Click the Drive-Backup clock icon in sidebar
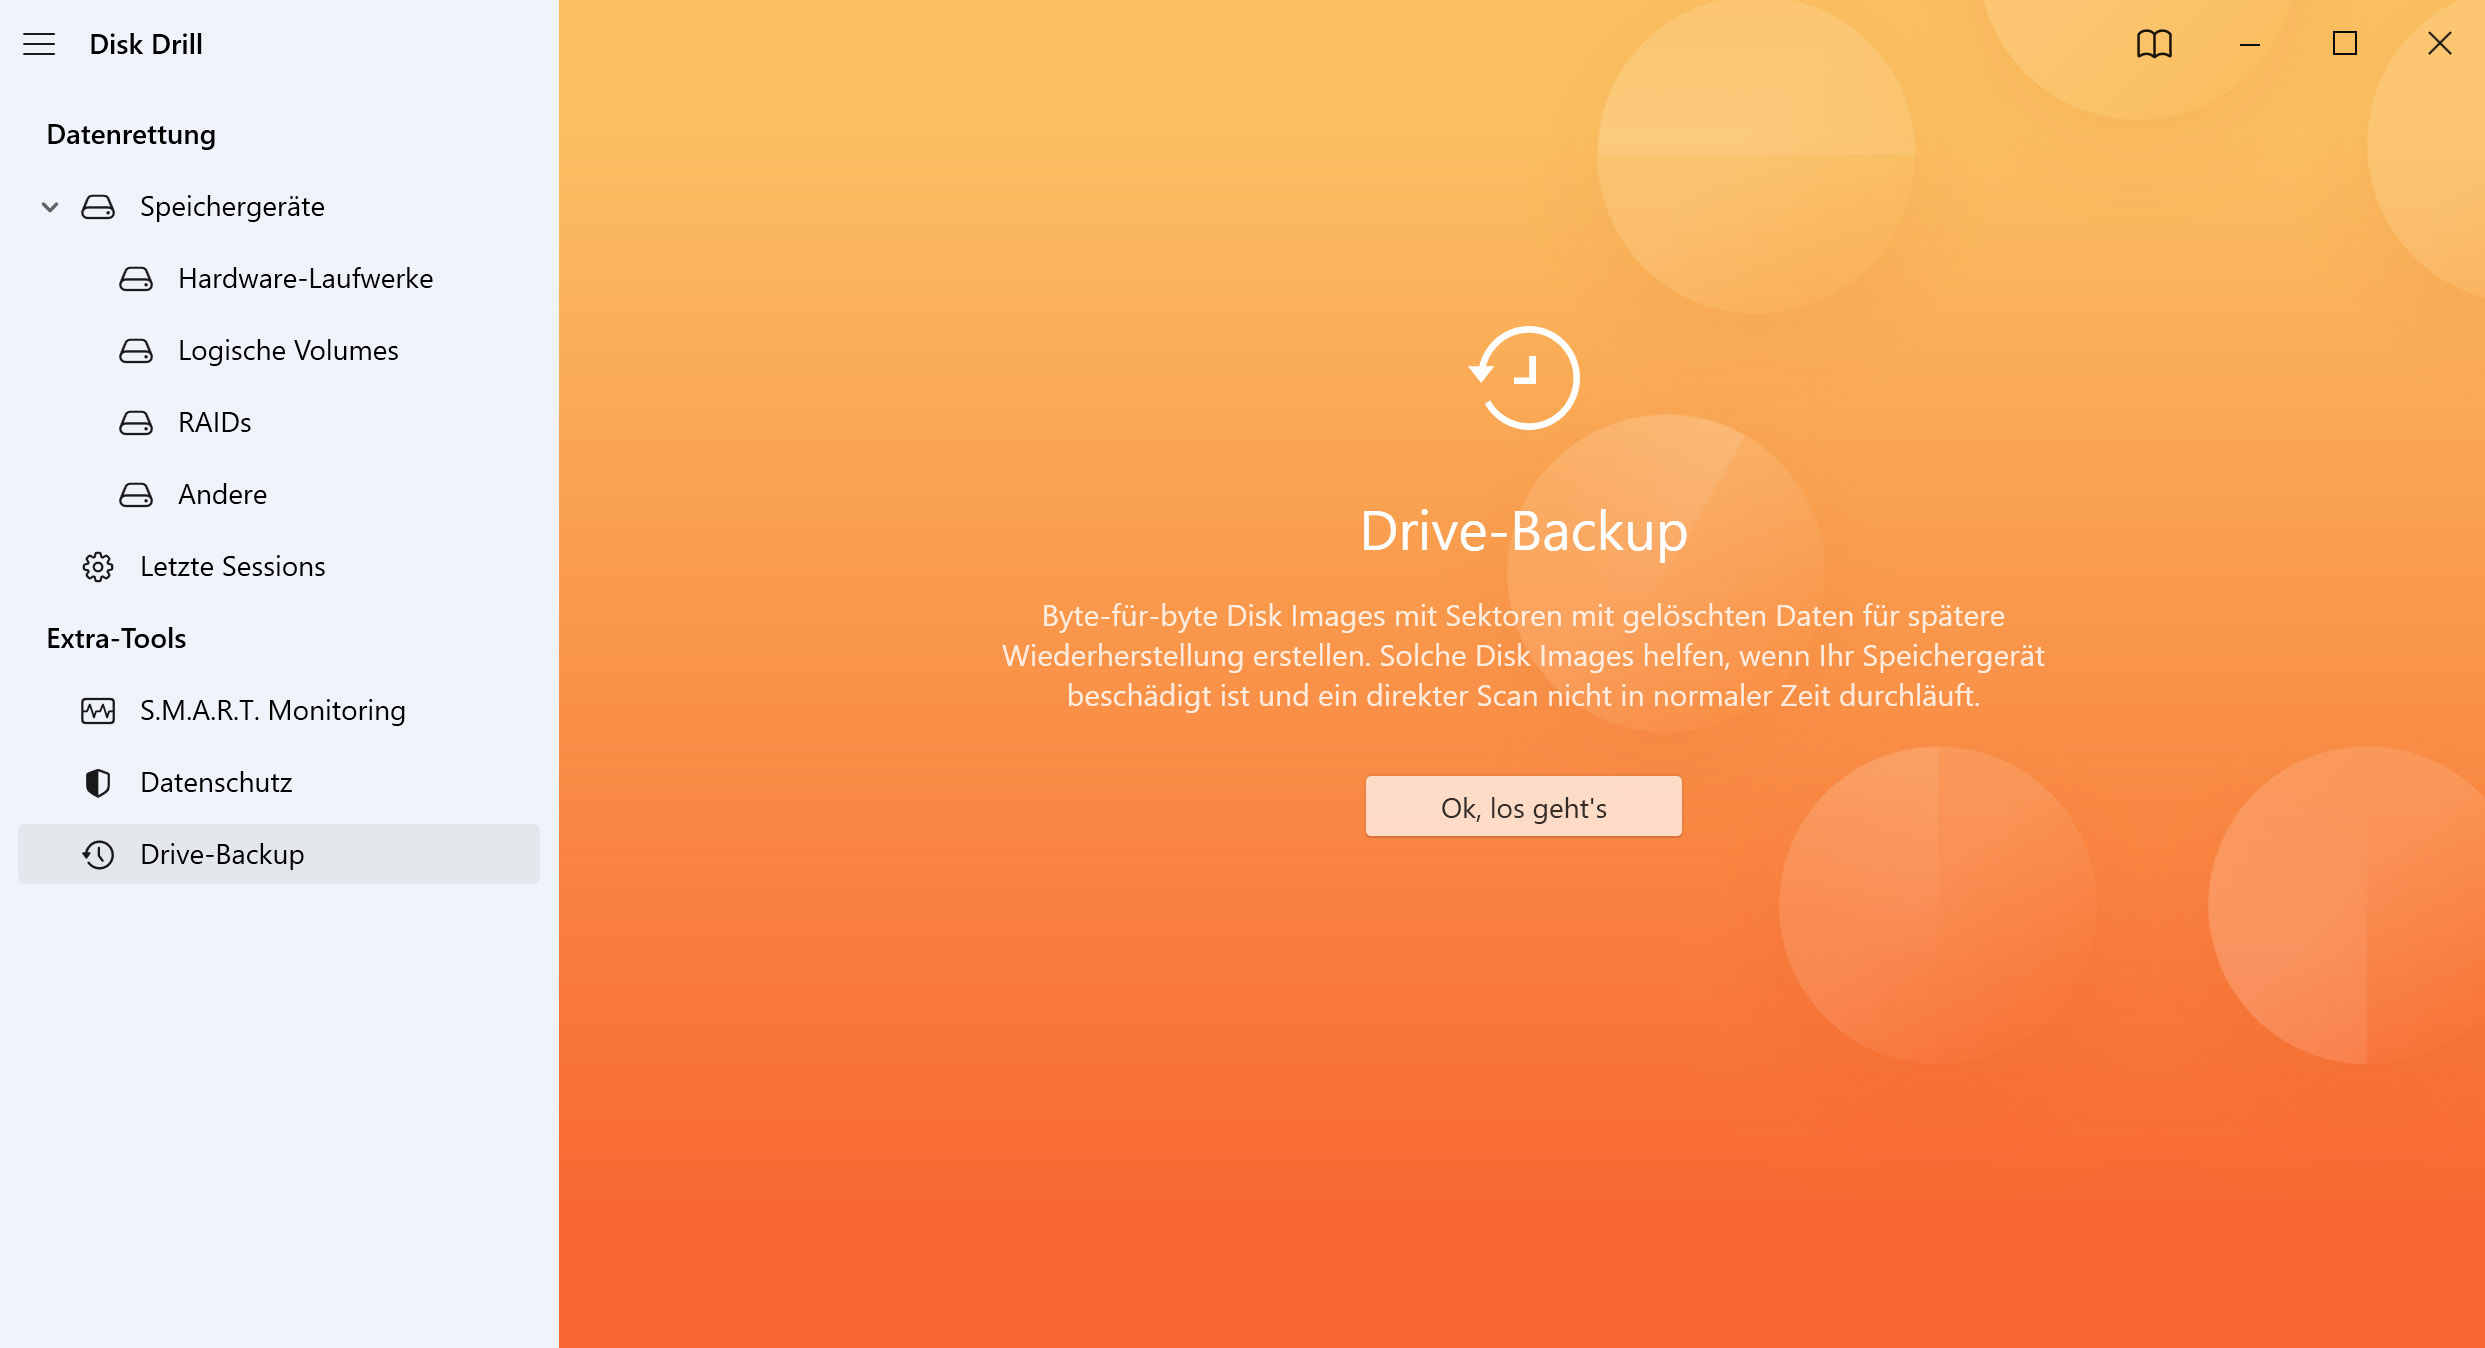This screenshot has width=2485, height=1348. (98, 855)
